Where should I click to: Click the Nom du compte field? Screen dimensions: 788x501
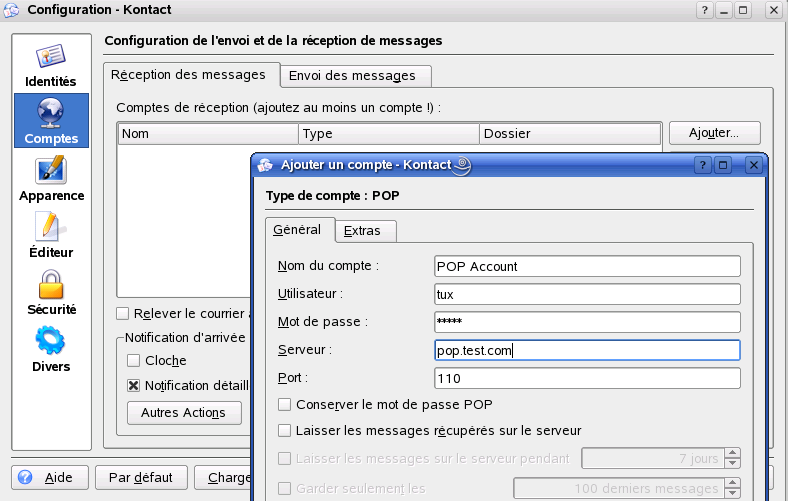coord(587,266)
